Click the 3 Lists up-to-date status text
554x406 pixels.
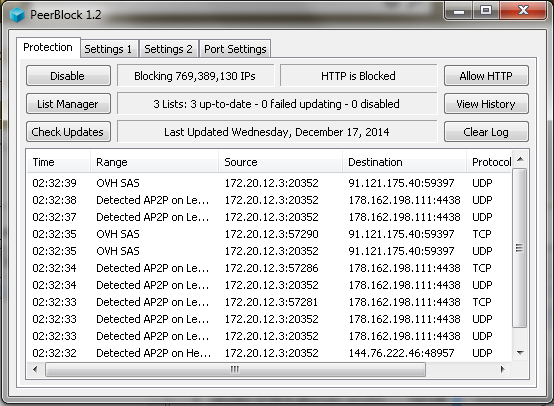(277, 104)
